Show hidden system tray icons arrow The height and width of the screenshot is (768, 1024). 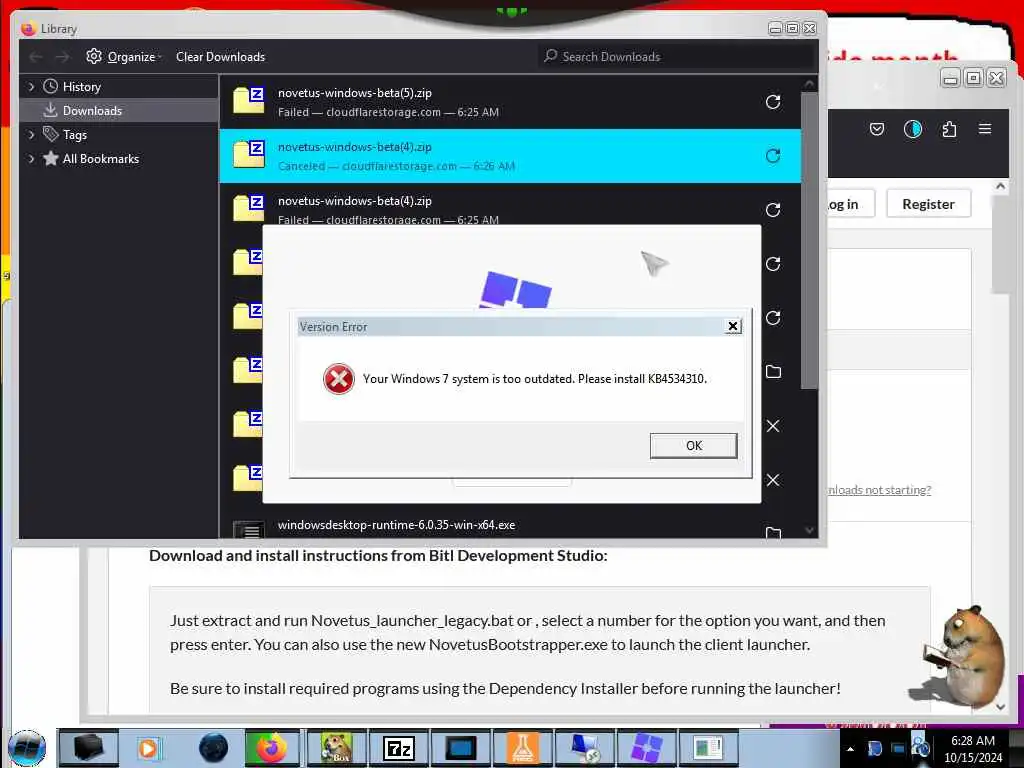coord(850,748)
